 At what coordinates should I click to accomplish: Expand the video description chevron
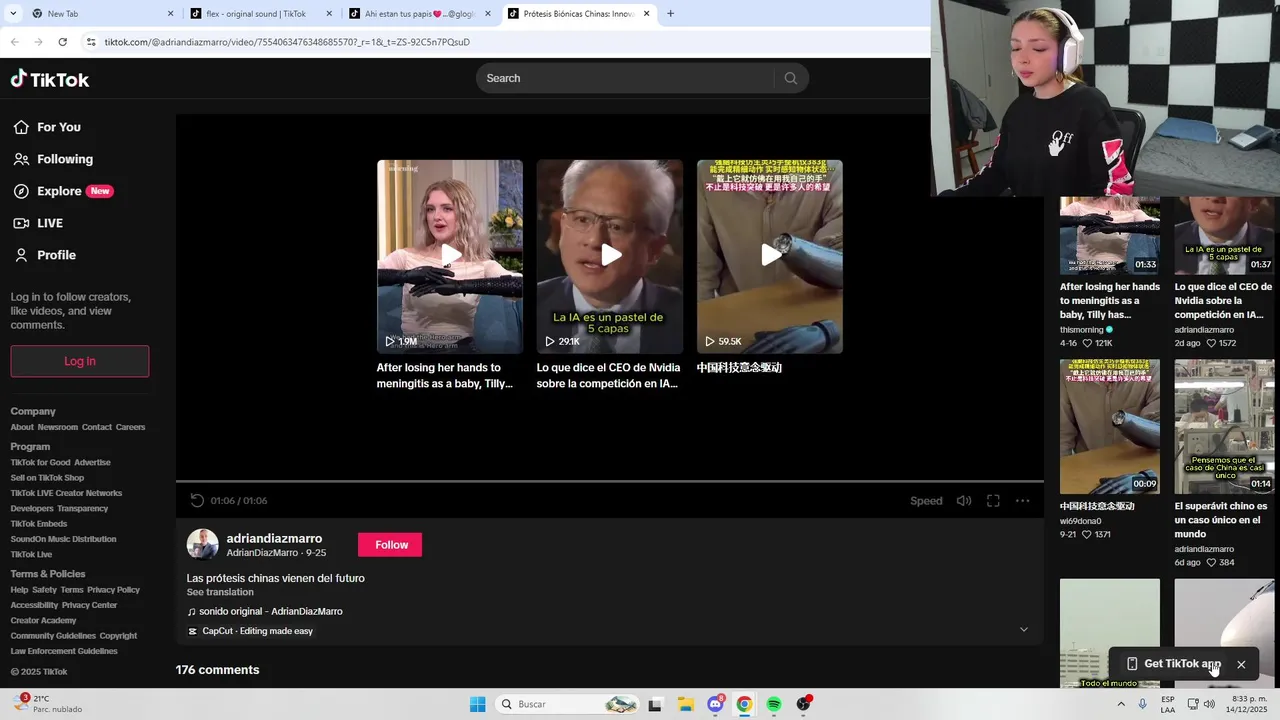point(1023,630)
